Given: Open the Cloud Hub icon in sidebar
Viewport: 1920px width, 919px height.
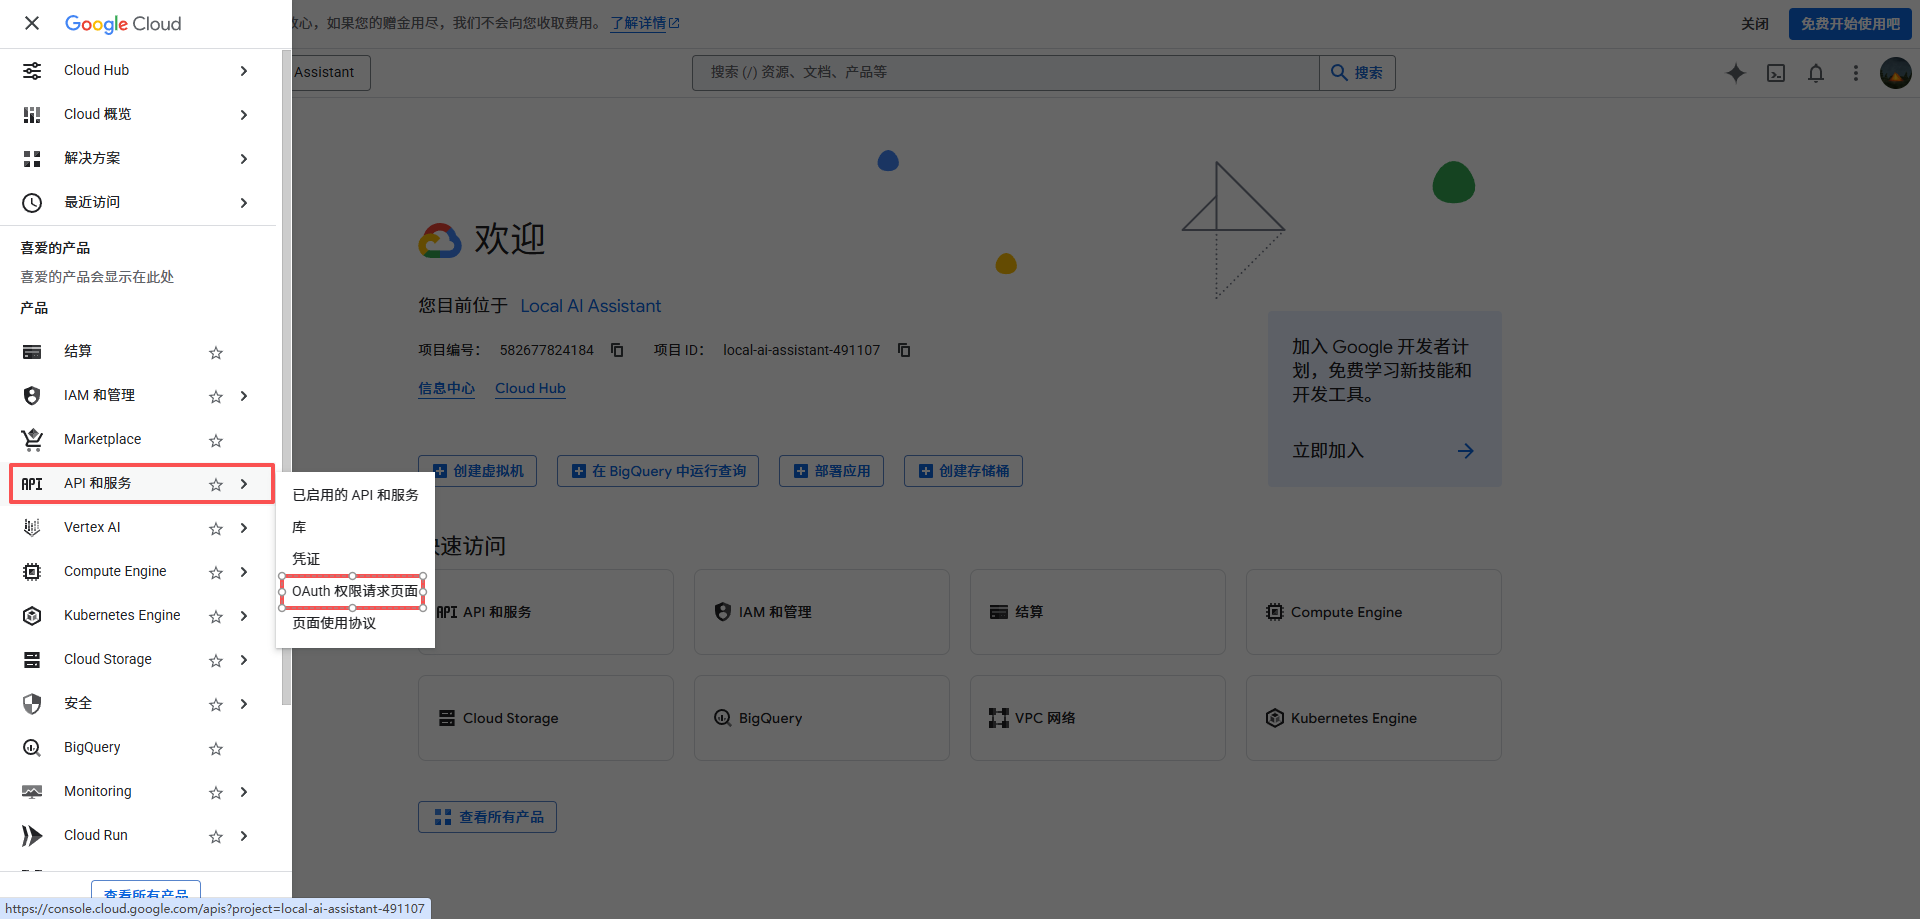Looking at the screenshot, I should (32, 71).
